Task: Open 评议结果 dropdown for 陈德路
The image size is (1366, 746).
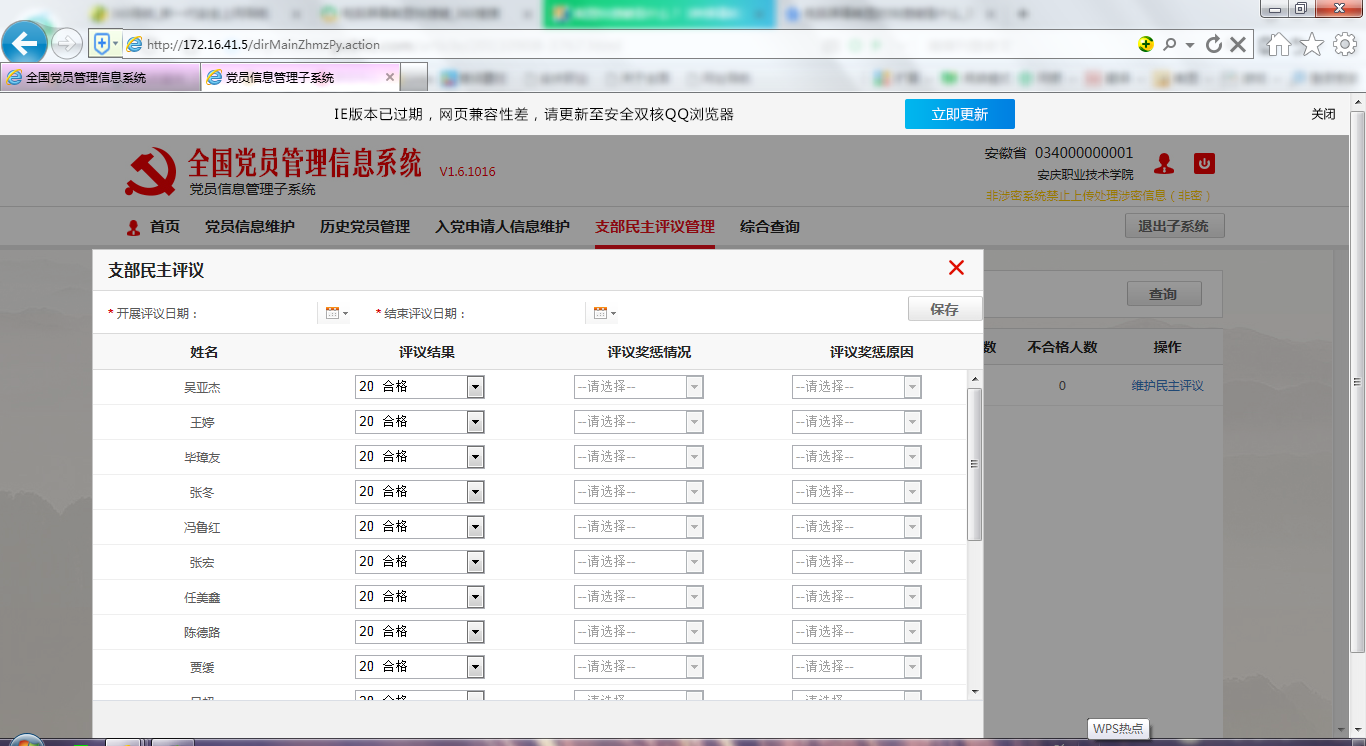Action: coord(475,632)
